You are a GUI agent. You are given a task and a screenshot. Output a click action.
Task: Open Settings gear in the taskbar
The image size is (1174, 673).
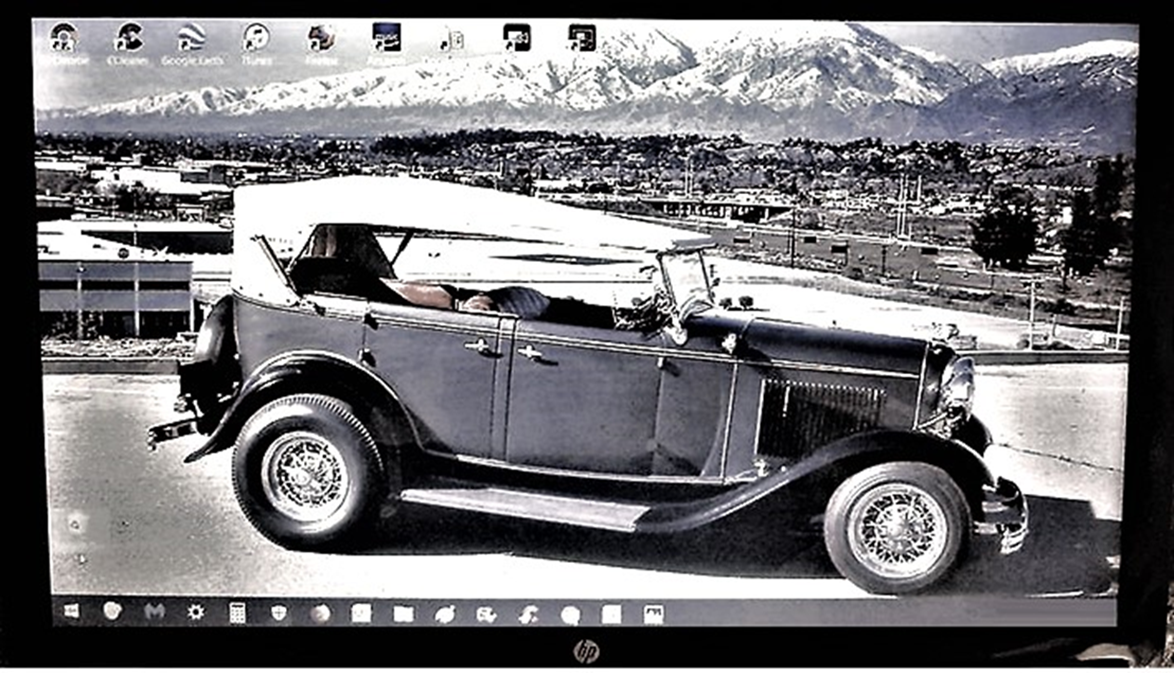coord(196,611)
